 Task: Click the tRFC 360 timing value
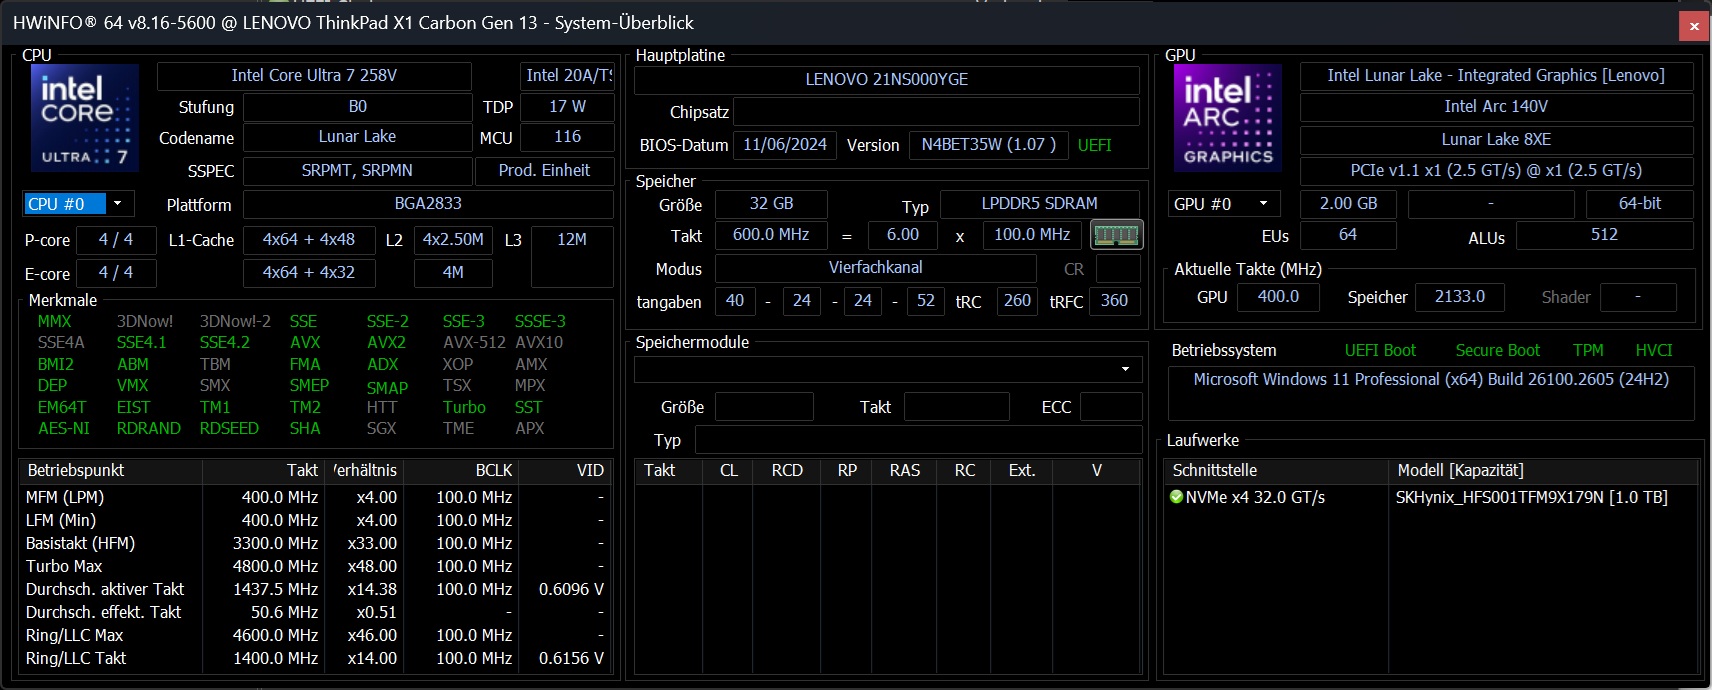[1114, 301]
